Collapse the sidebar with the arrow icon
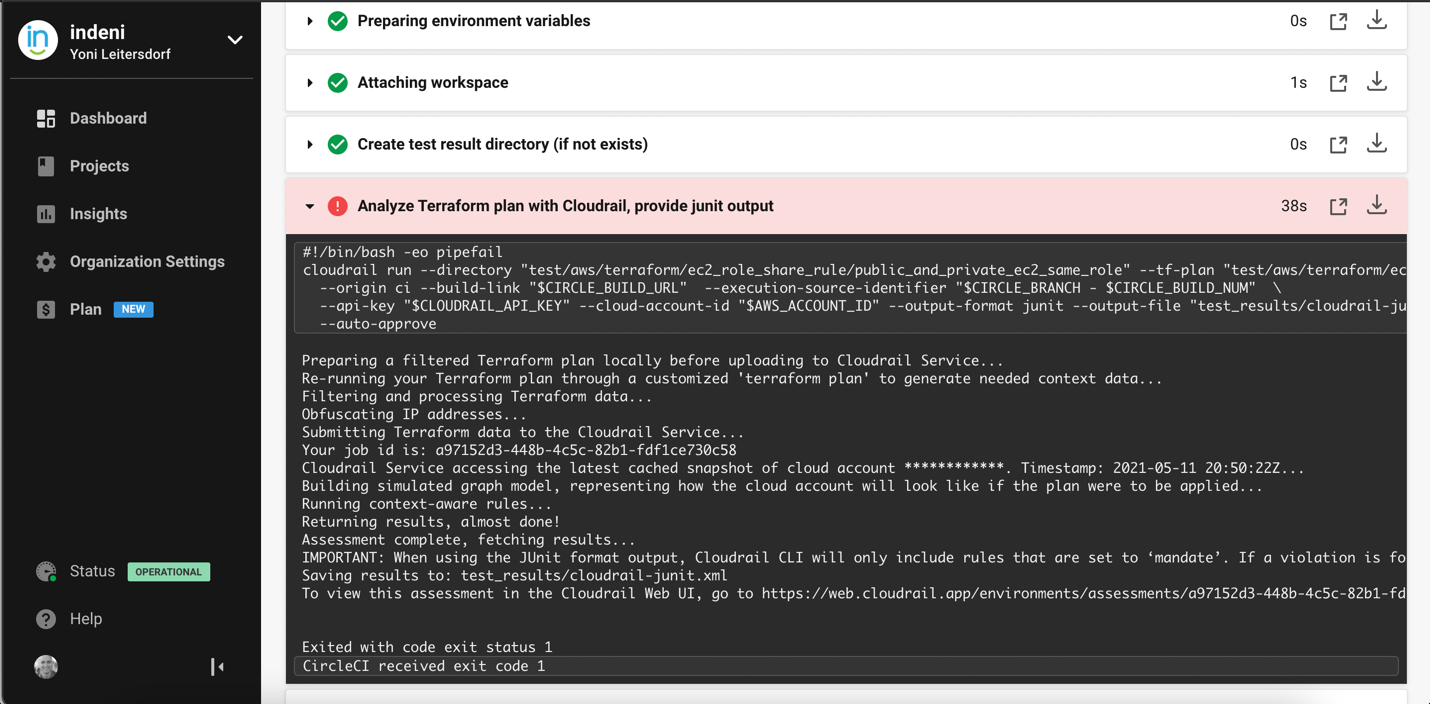Screen dimensions: 1430x704 (x=217, y=667)
